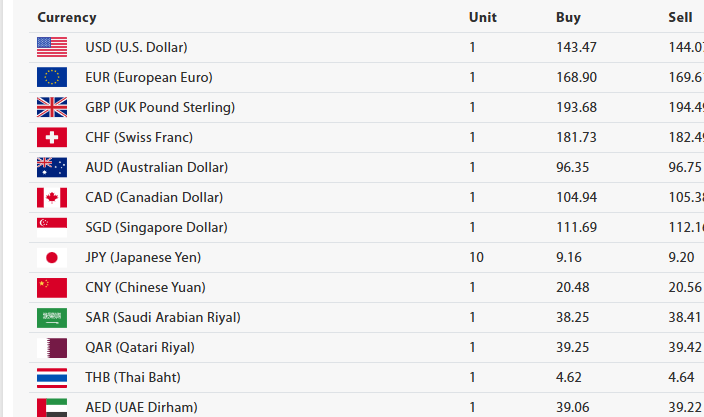Click the Japanese flag icon
Screen dimensions: 704x417
52,257
